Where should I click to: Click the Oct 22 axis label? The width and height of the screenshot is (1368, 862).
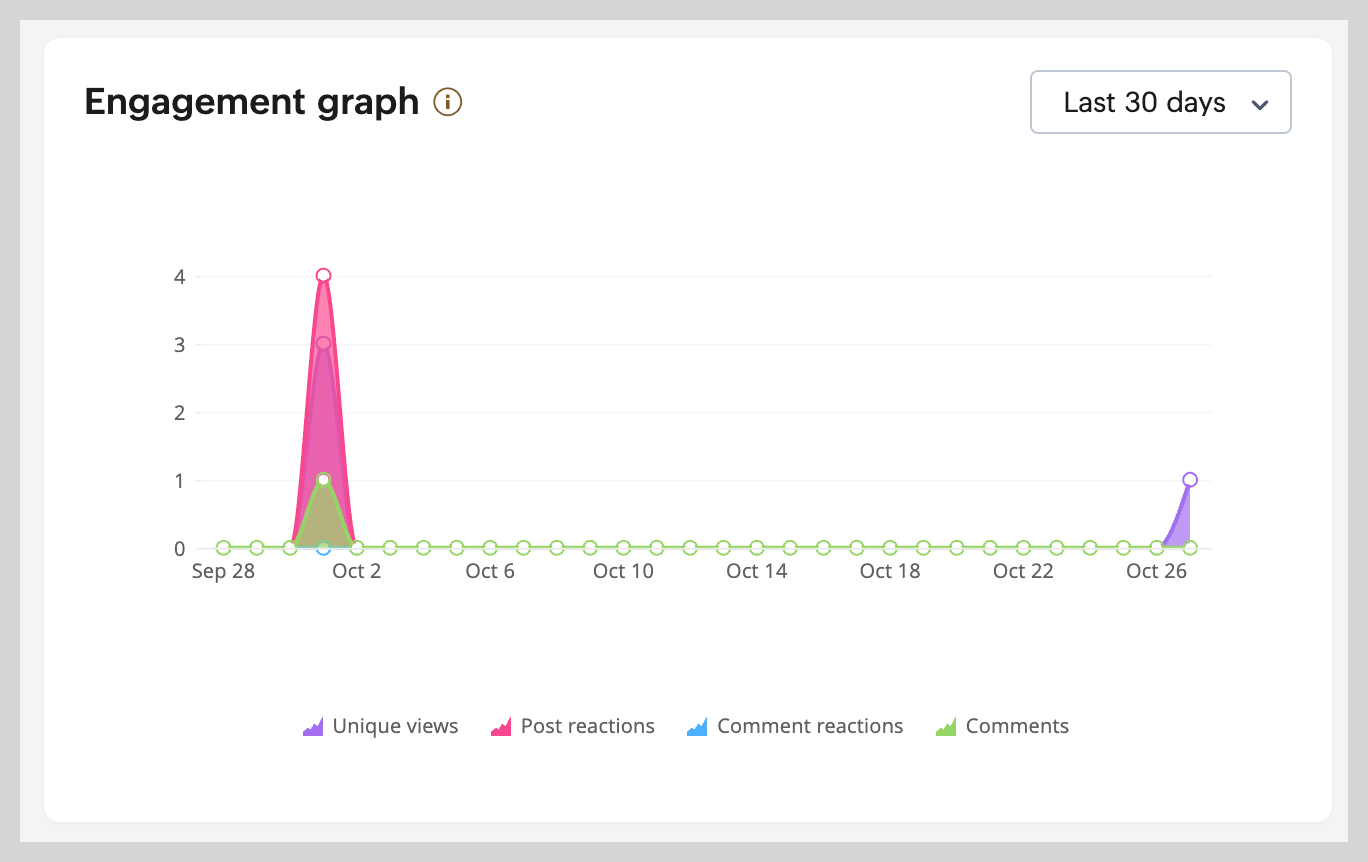coord(1023,572)
